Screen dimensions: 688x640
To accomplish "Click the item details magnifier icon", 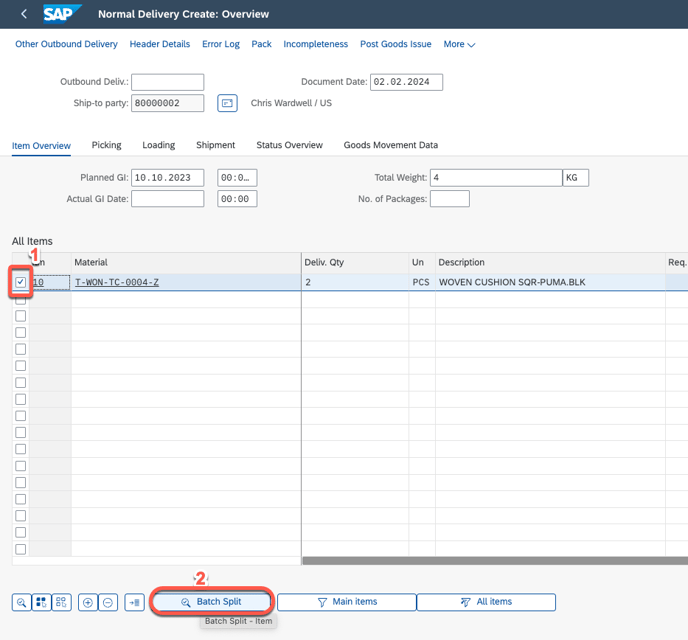I will tap(21, 602).
